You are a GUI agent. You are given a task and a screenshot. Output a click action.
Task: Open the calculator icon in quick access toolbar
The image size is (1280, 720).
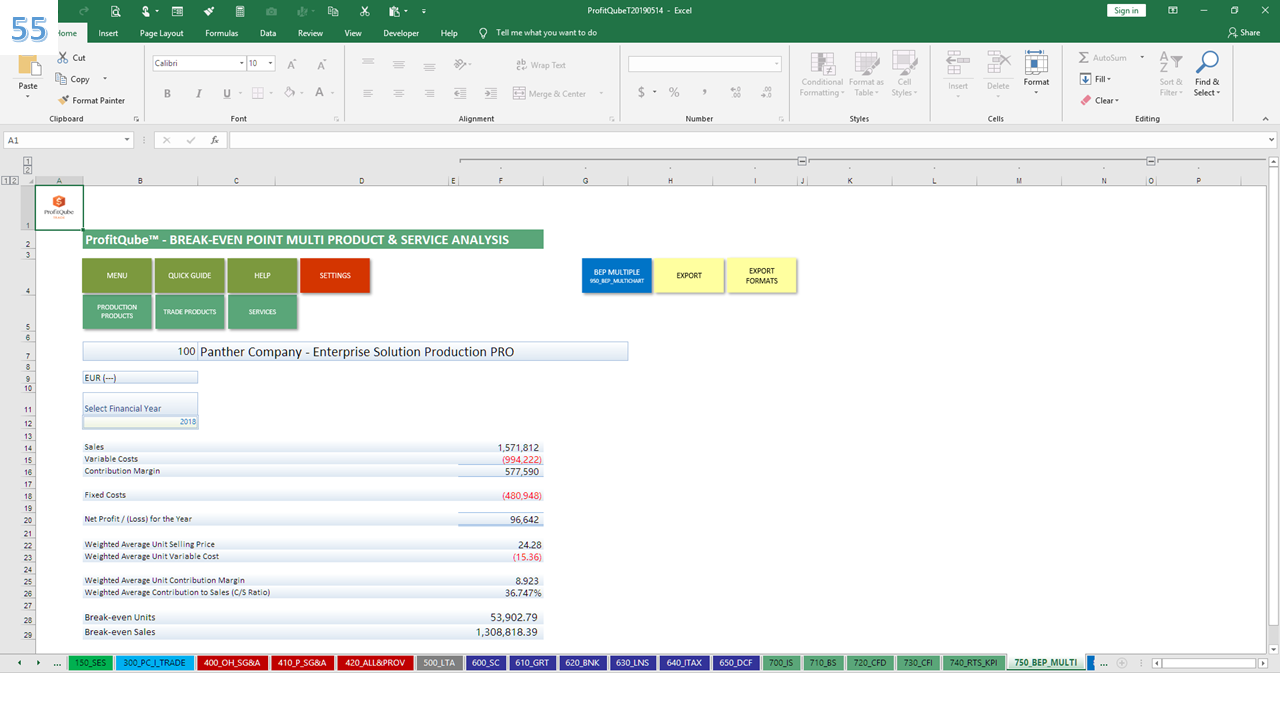(x=240, y=11)
